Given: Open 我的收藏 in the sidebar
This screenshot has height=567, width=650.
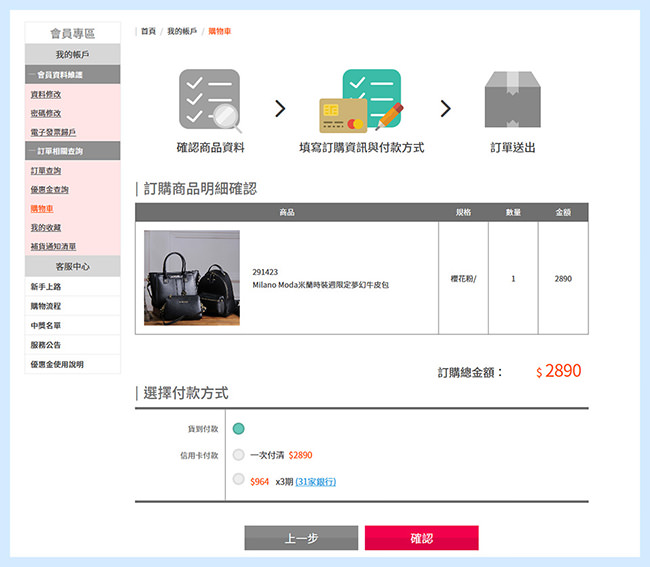Looking at the screenshot, I should pos(45,228).
